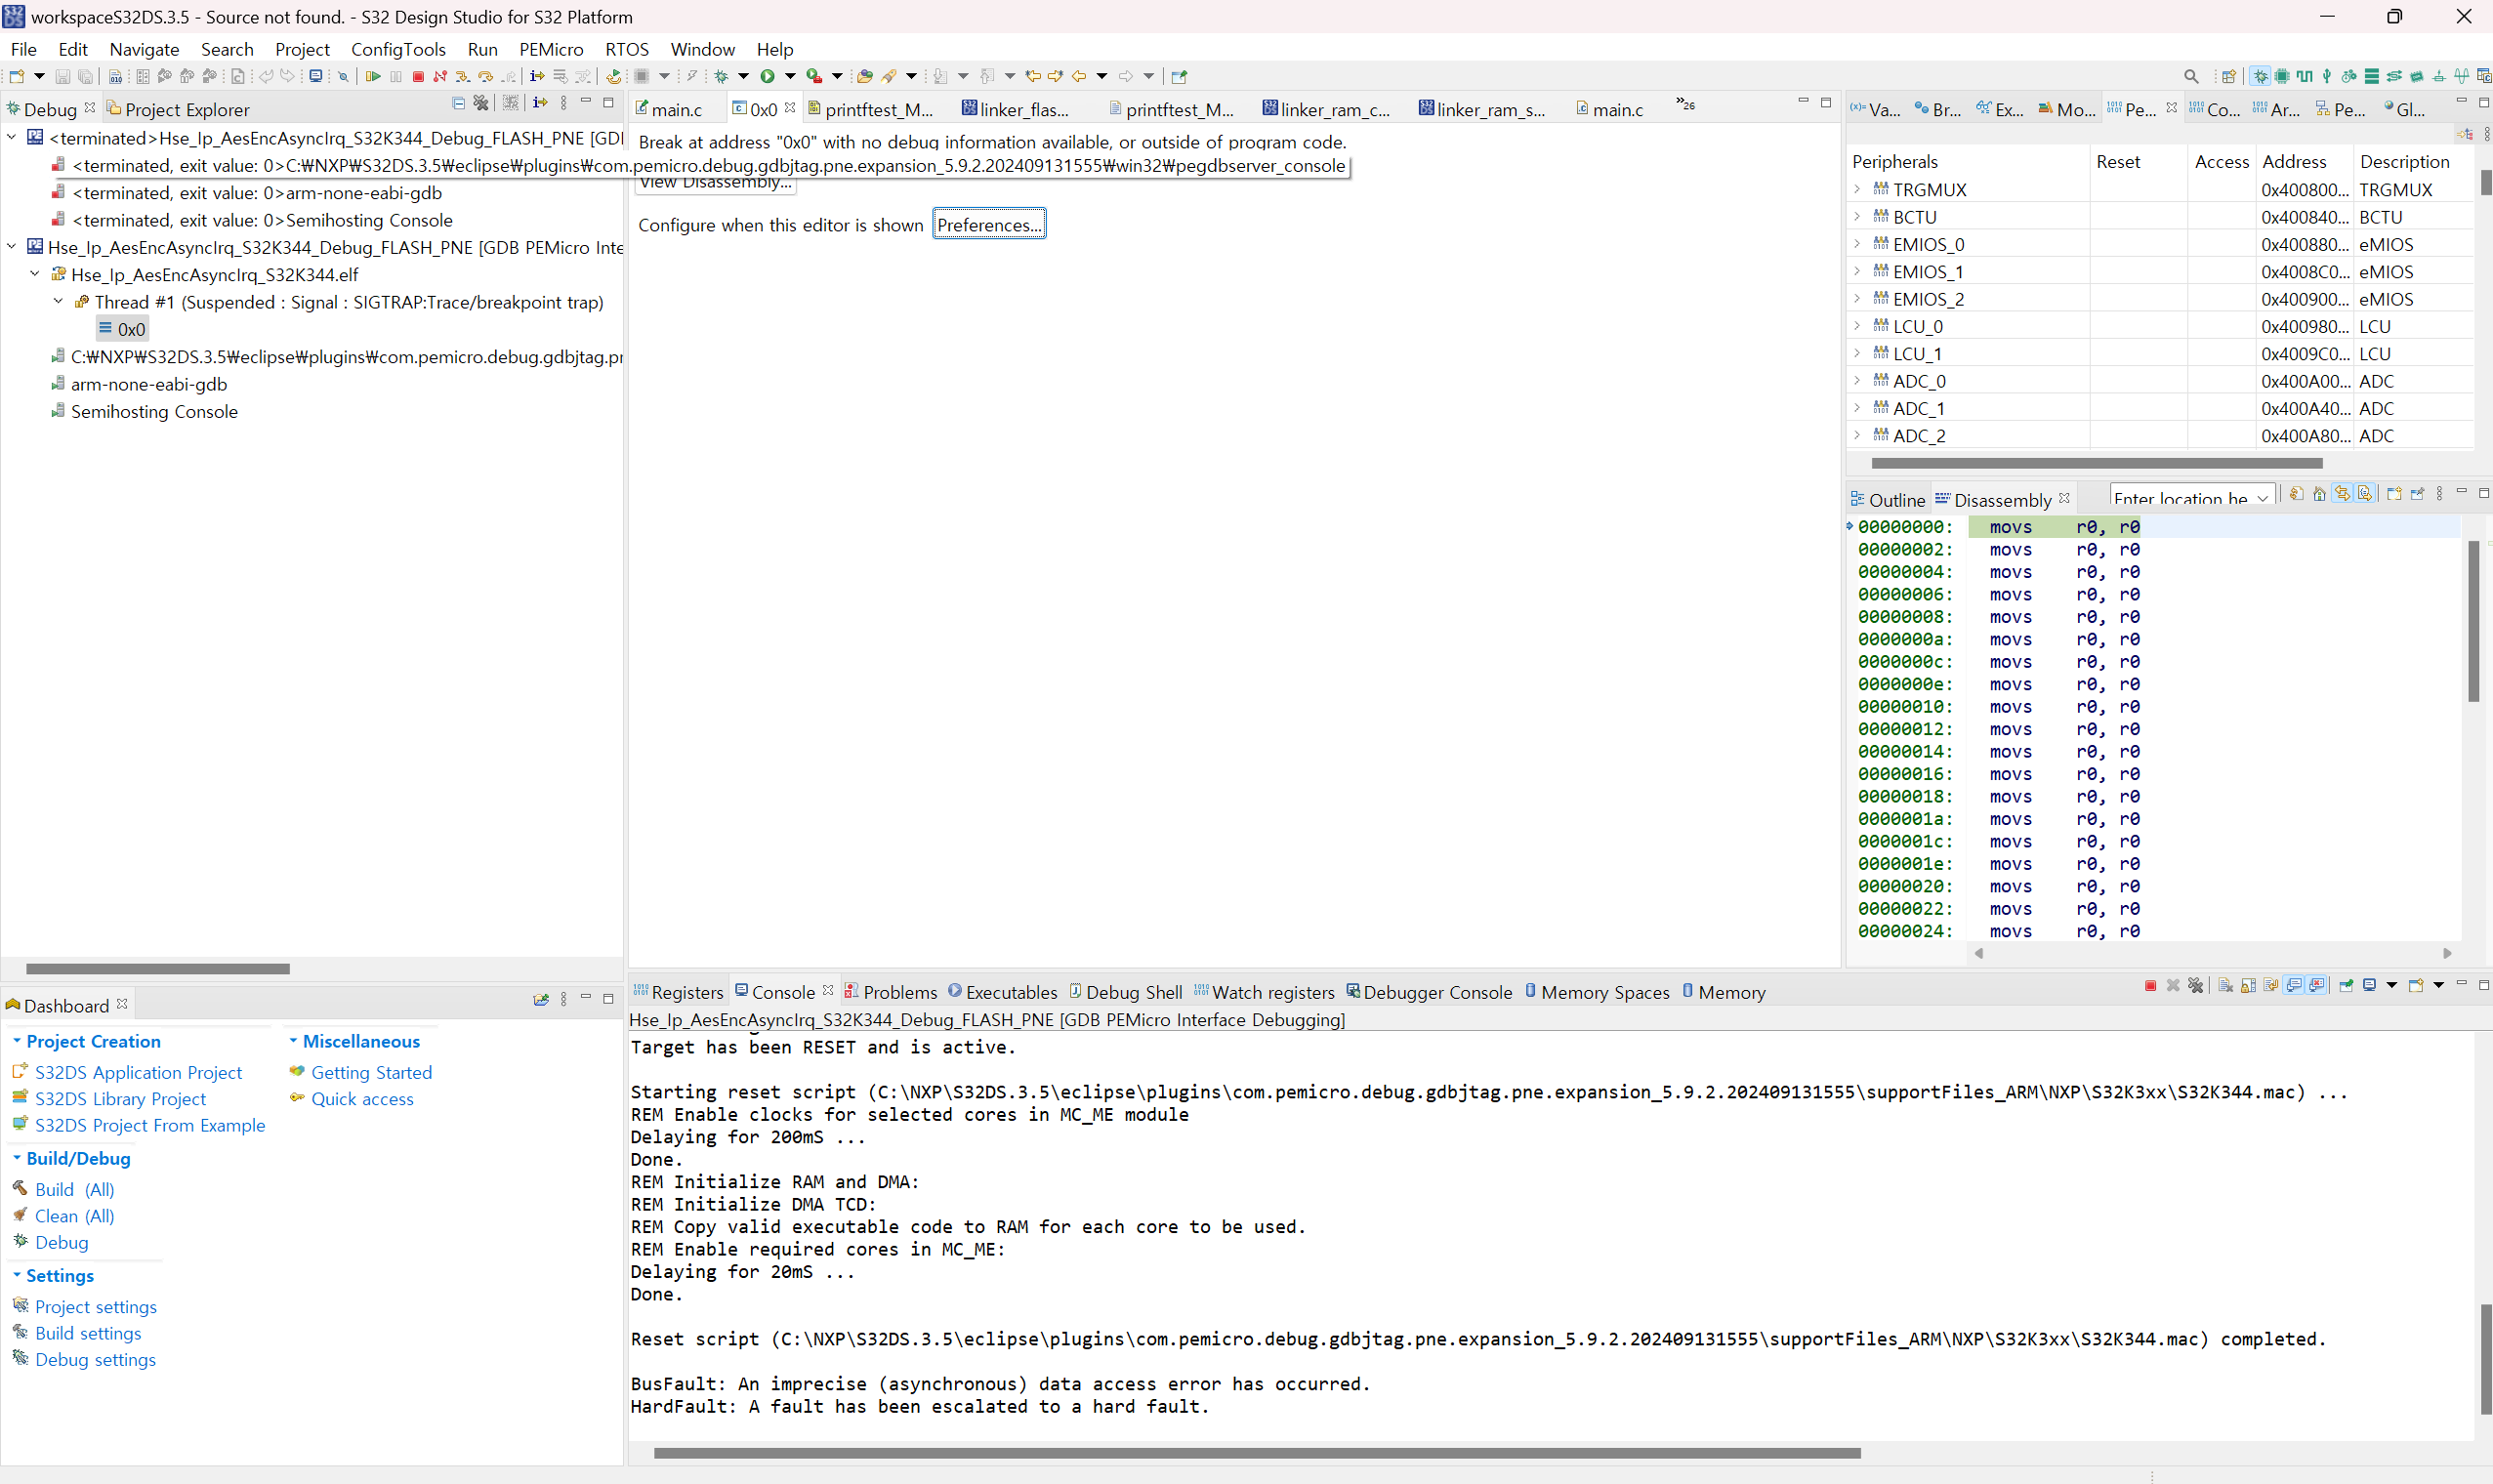
Task: Click the Step Over toolbar icon
Action: coord(484,76)
